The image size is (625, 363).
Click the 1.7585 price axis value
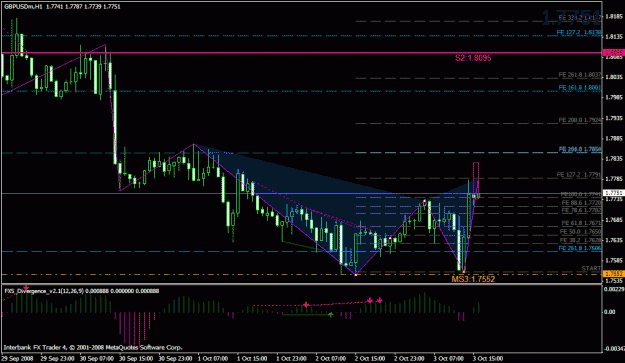pyautogui.click(x=615, y=261)
